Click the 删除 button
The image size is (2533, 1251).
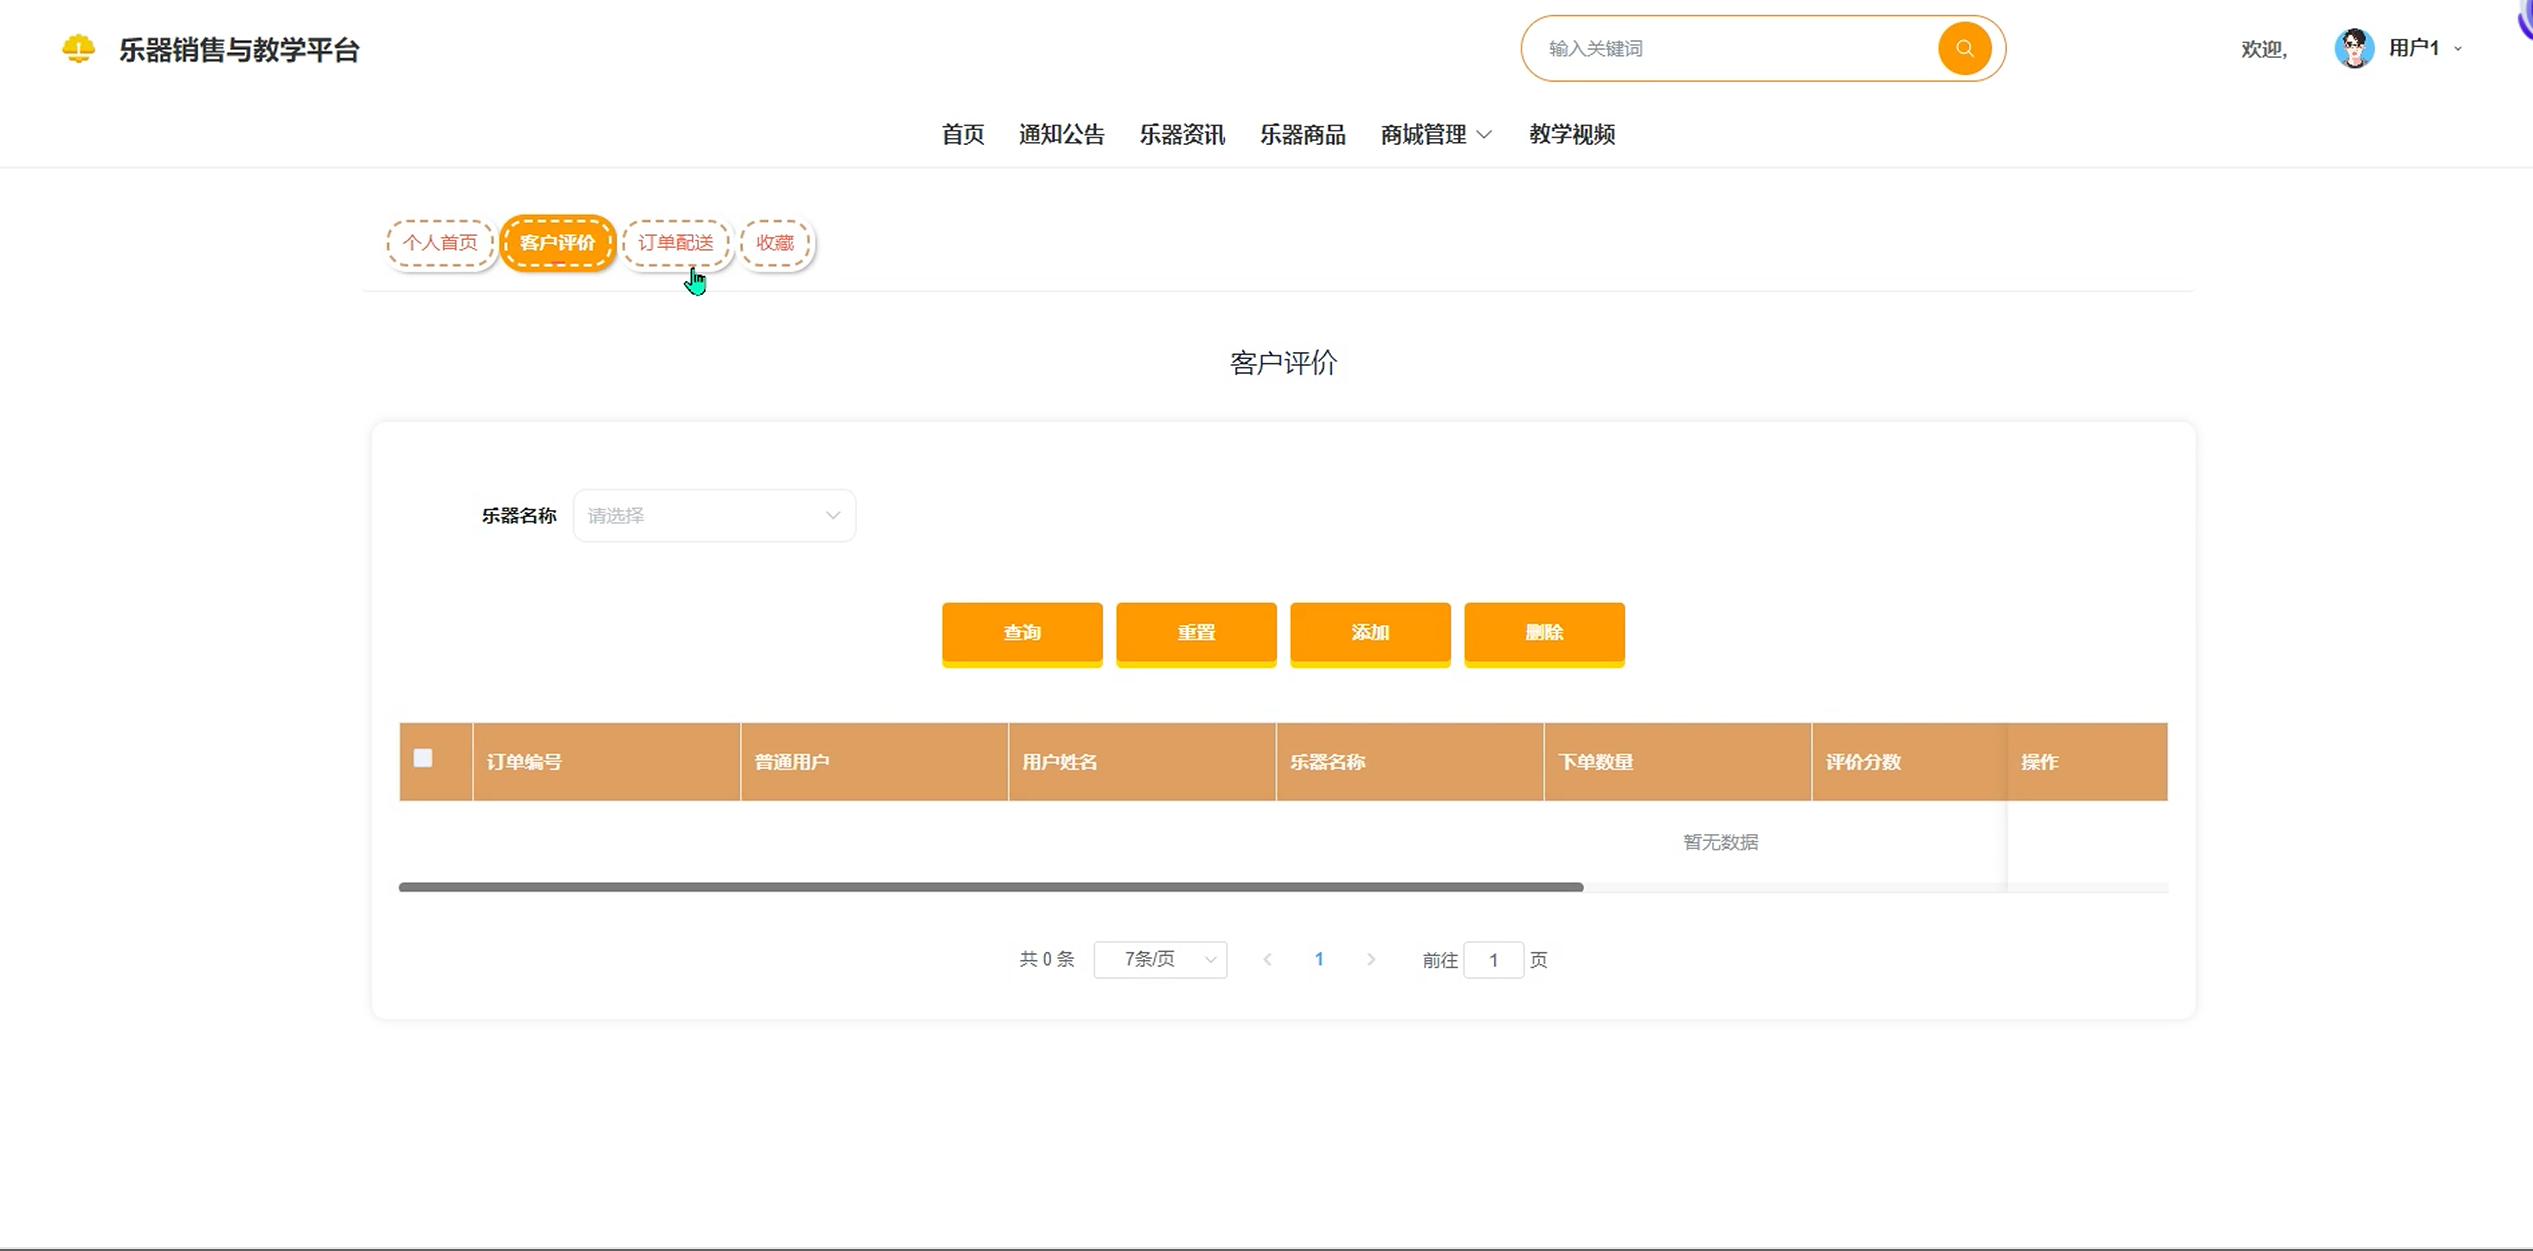[x=1543, y=632]
